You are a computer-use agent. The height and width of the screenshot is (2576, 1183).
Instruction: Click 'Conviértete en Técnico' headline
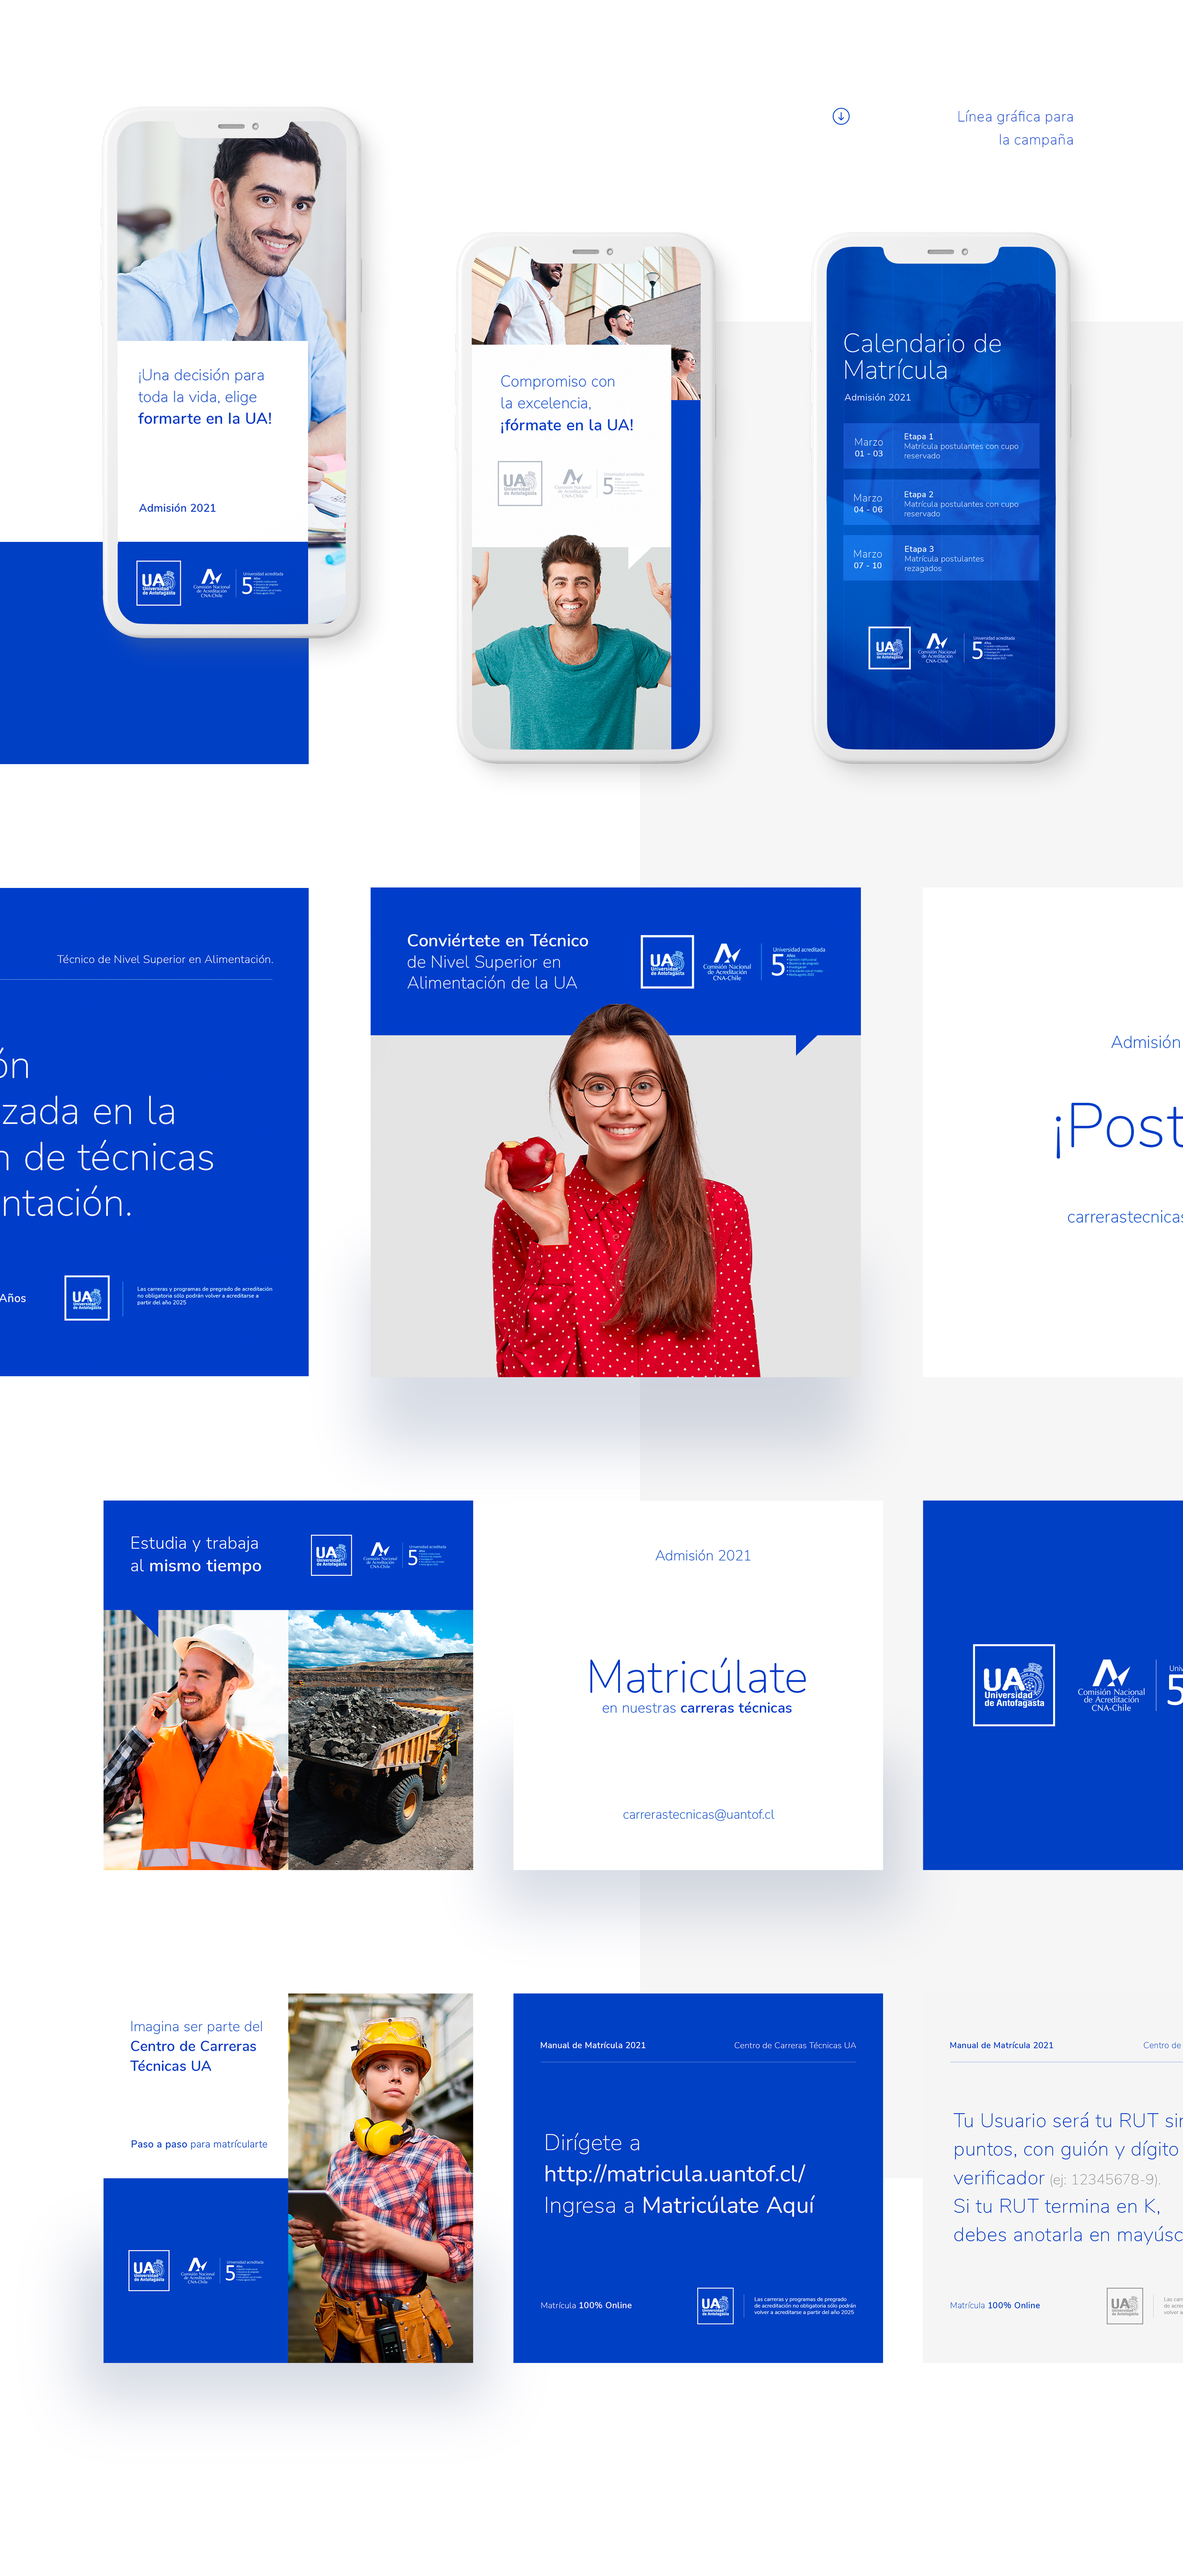tap(497, 940)
